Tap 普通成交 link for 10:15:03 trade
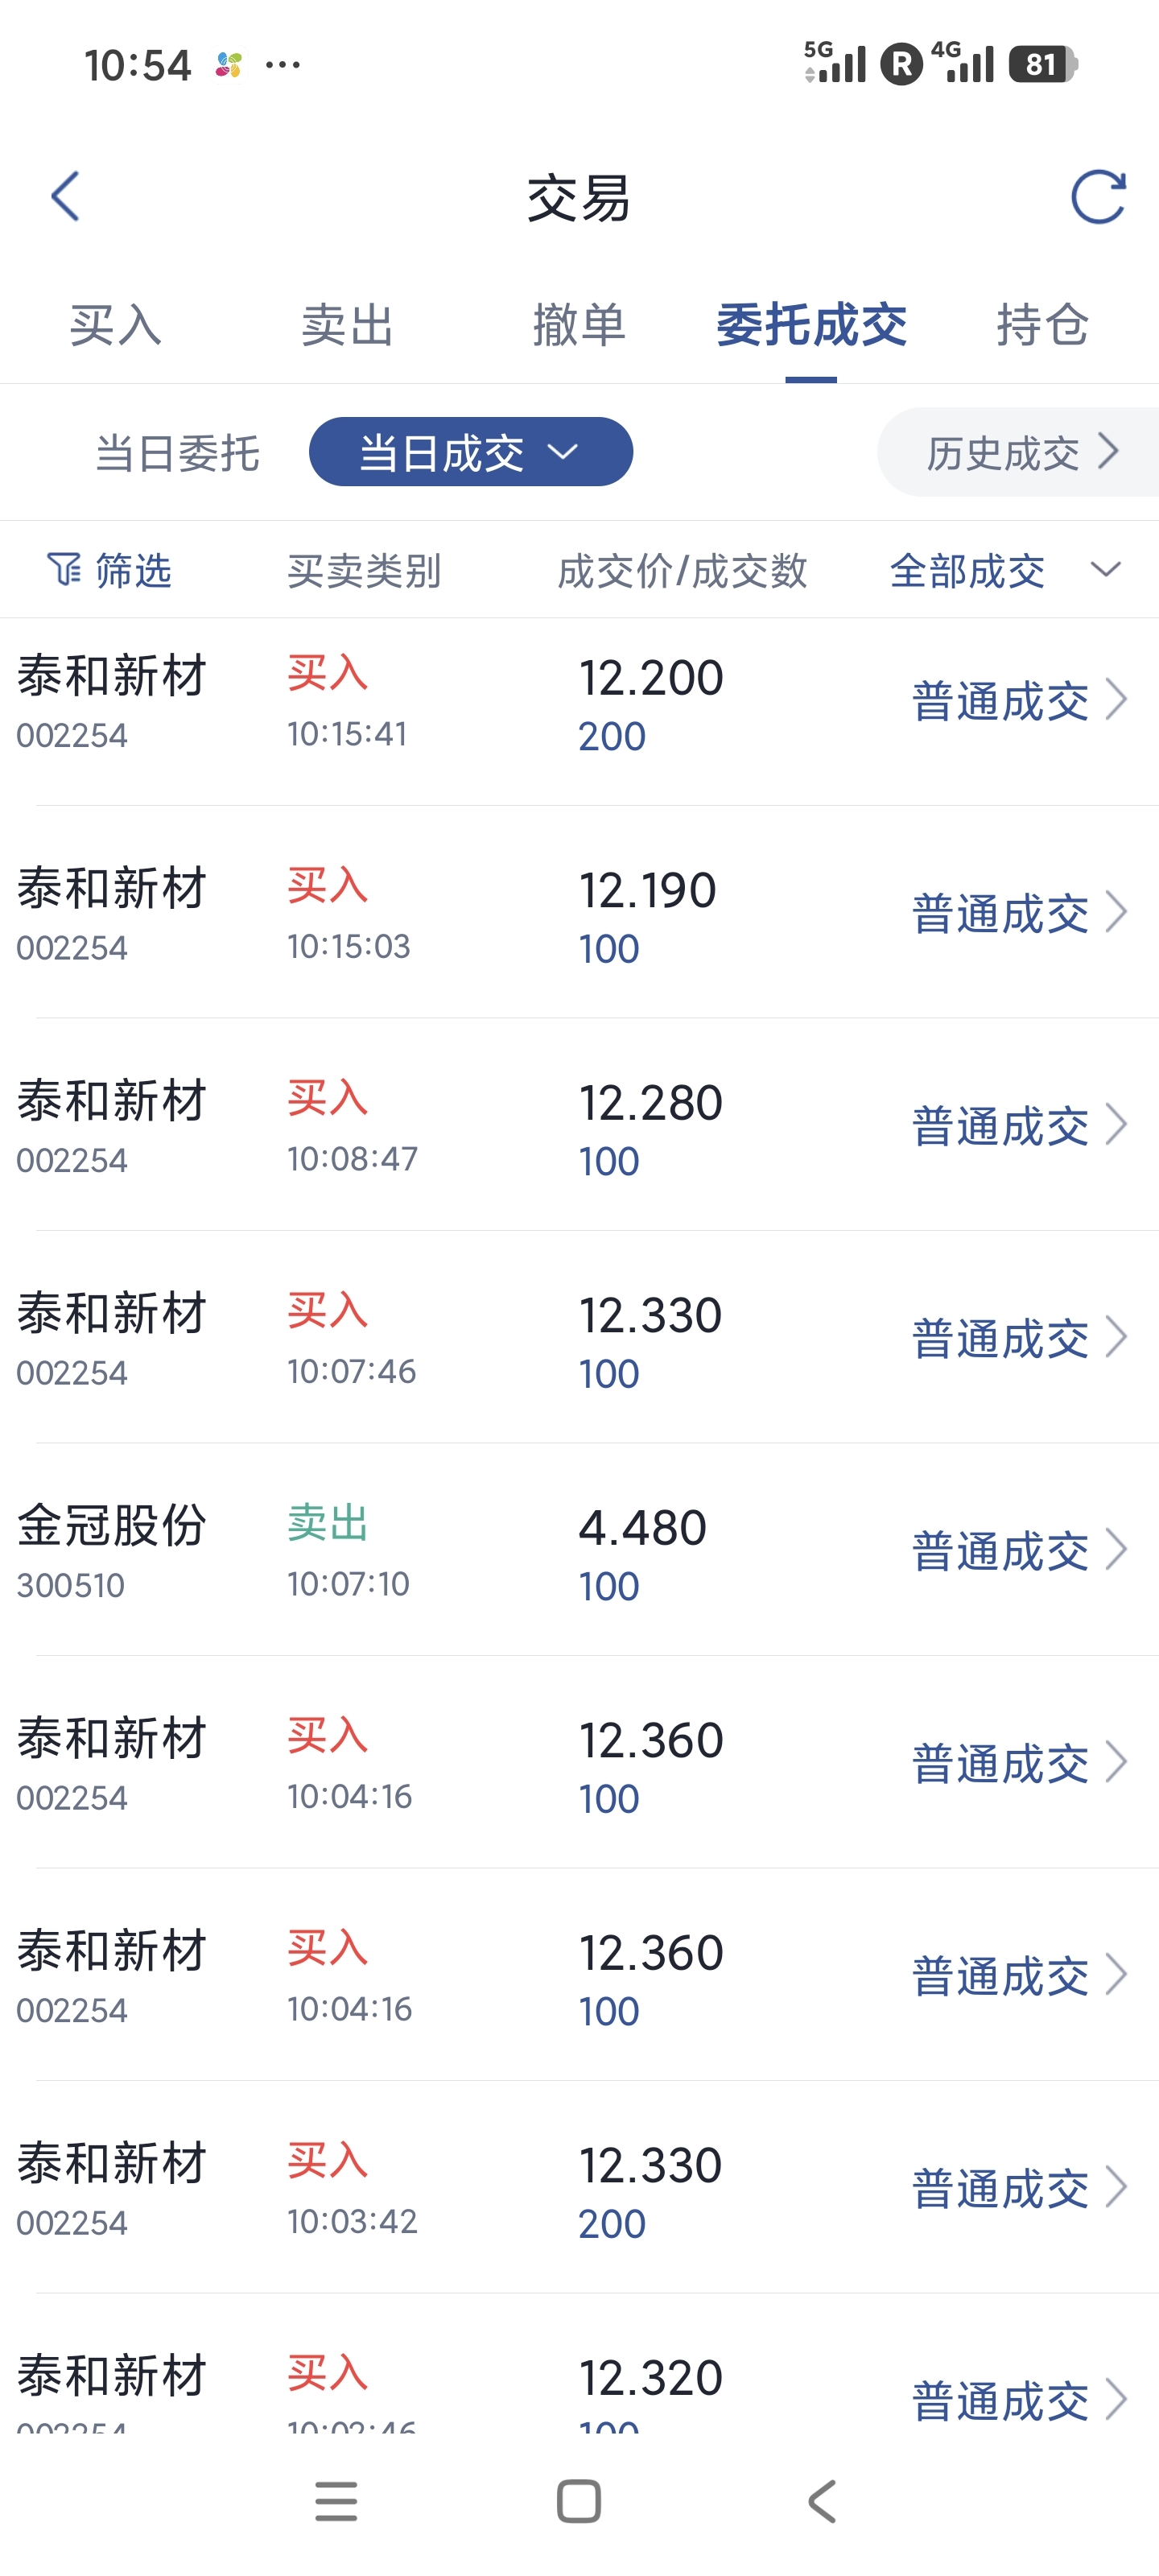This screenshot has width=1159, height=2576. tap(999, 913)
